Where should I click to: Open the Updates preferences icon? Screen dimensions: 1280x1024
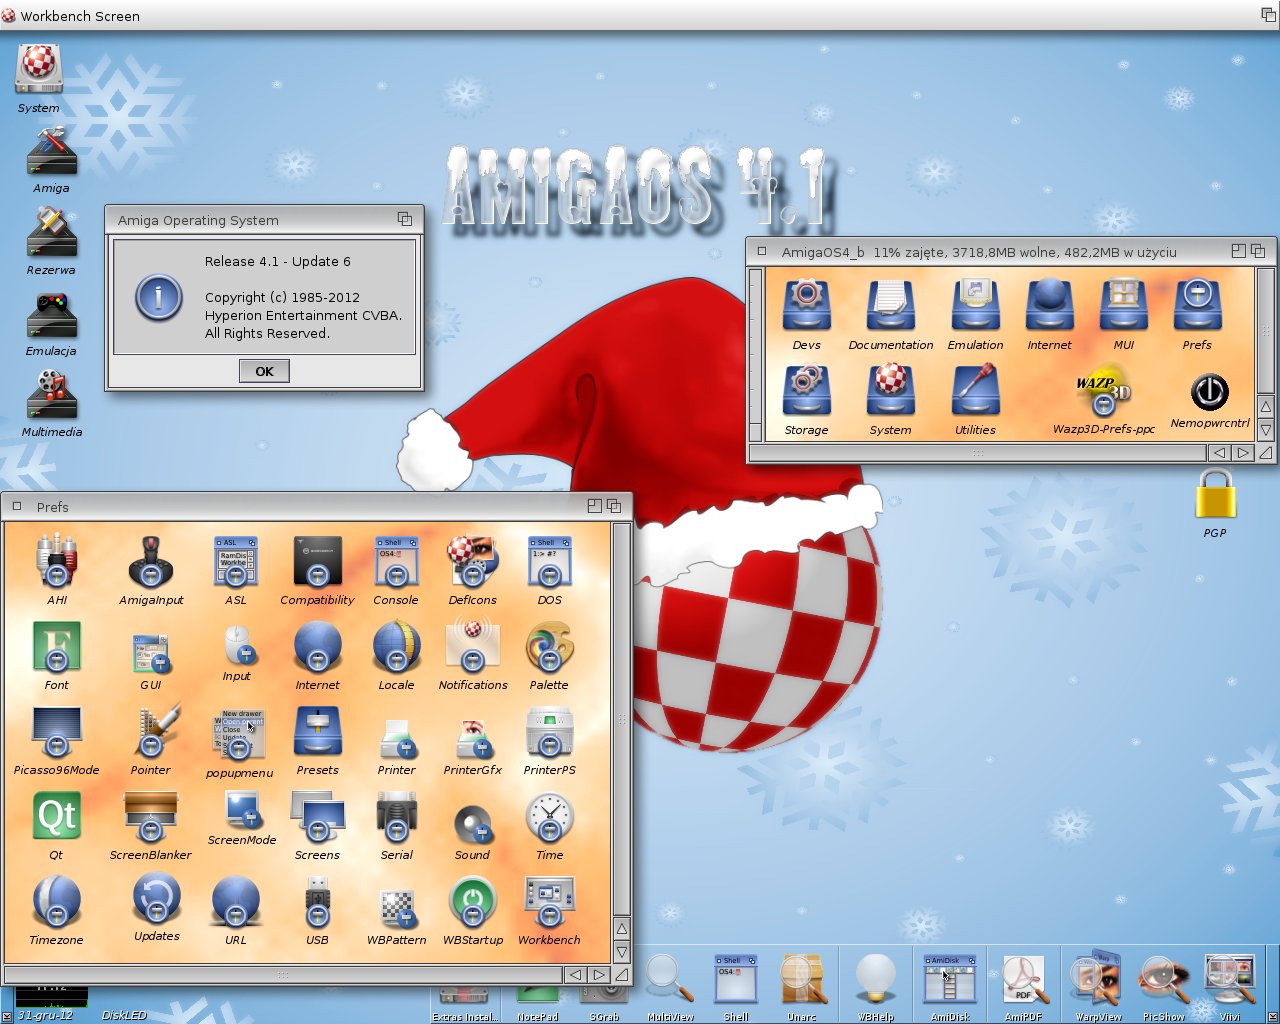pyautogui.click(x=157, y=898)
